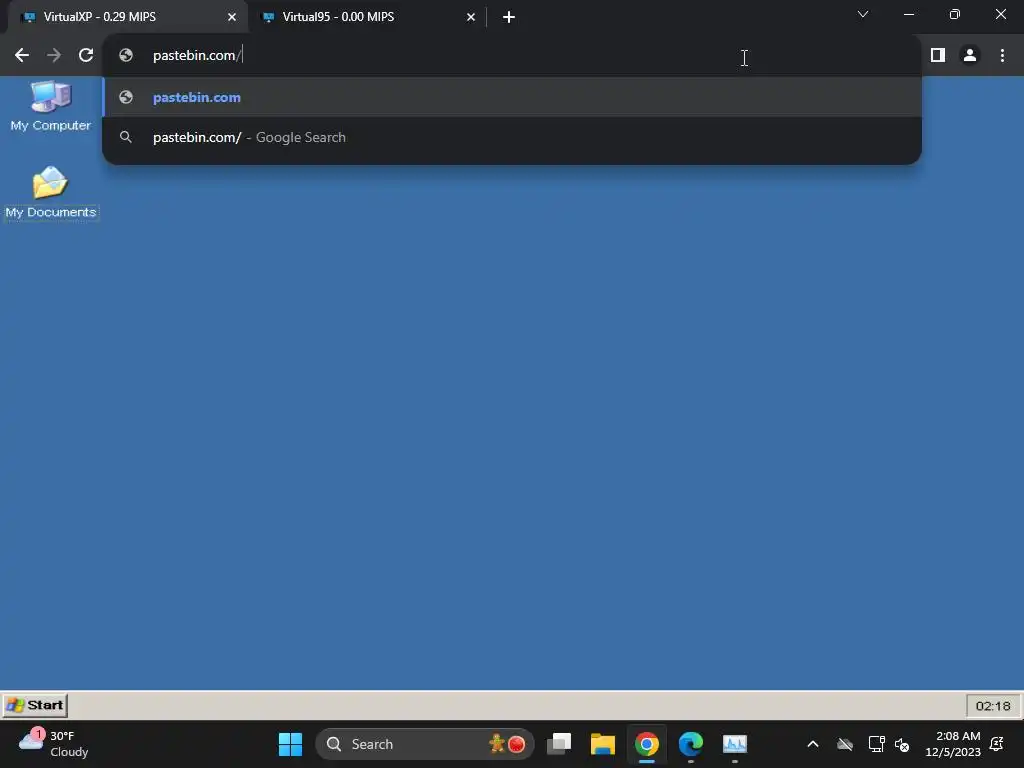This screenshot has height=768, width=1024.
Task: Open the Chrome three-dot menu
Action: [x=1002, y=56]
